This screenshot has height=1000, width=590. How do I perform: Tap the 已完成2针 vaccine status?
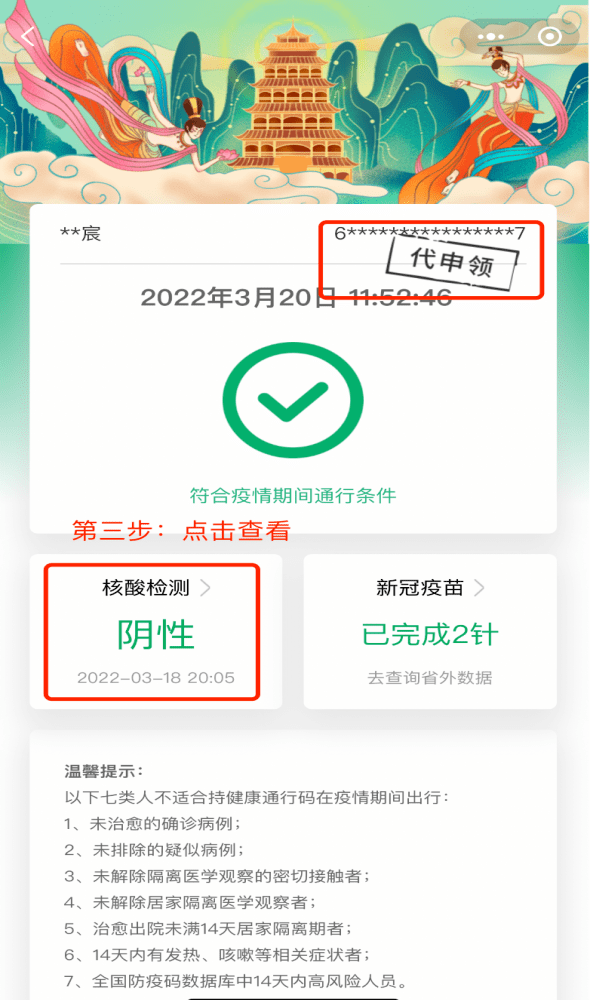pyautogui.click(x=430, y=635)
